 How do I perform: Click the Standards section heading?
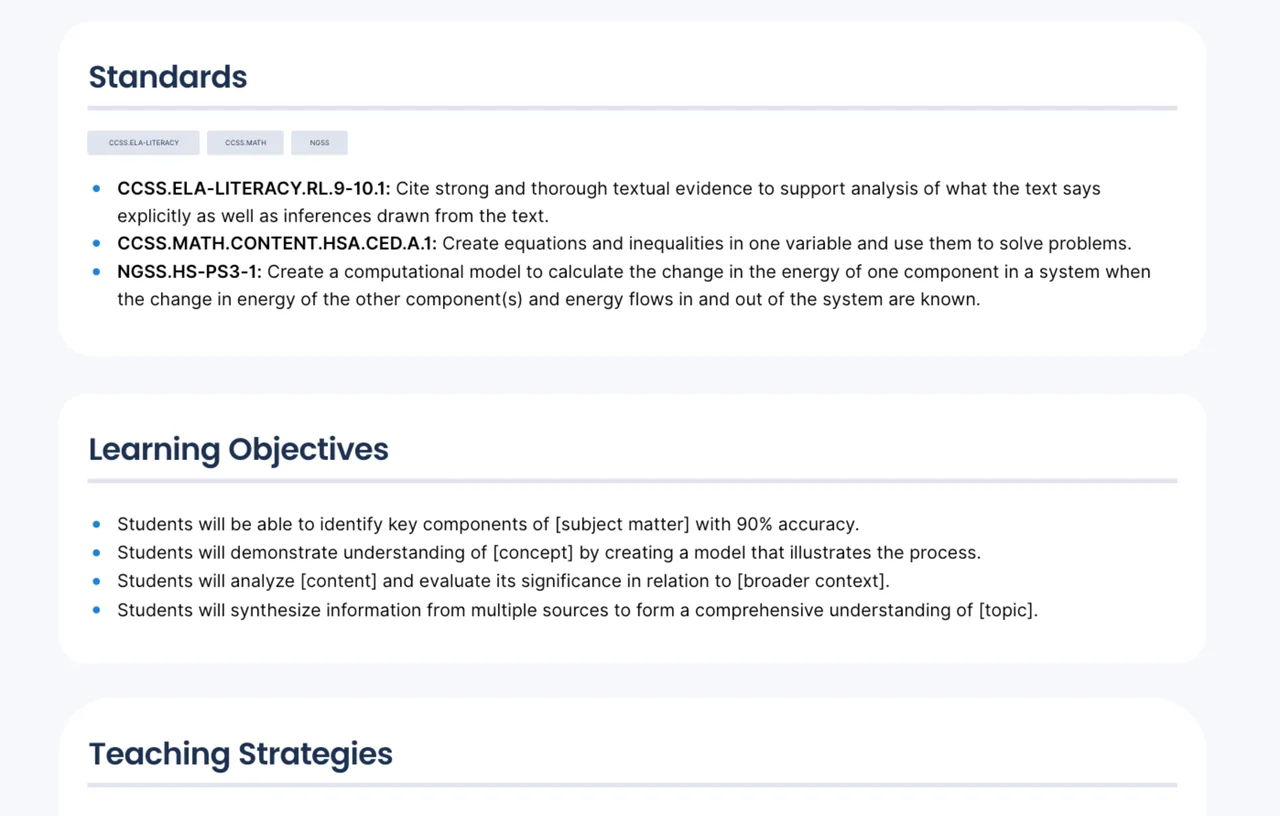pos(168,77)
